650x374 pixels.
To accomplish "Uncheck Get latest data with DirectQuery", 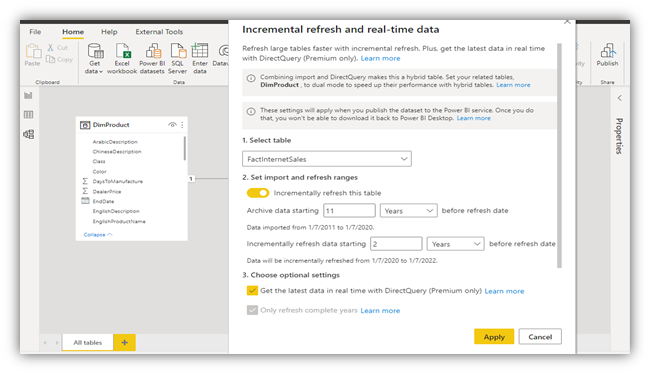I will (252, 290).
